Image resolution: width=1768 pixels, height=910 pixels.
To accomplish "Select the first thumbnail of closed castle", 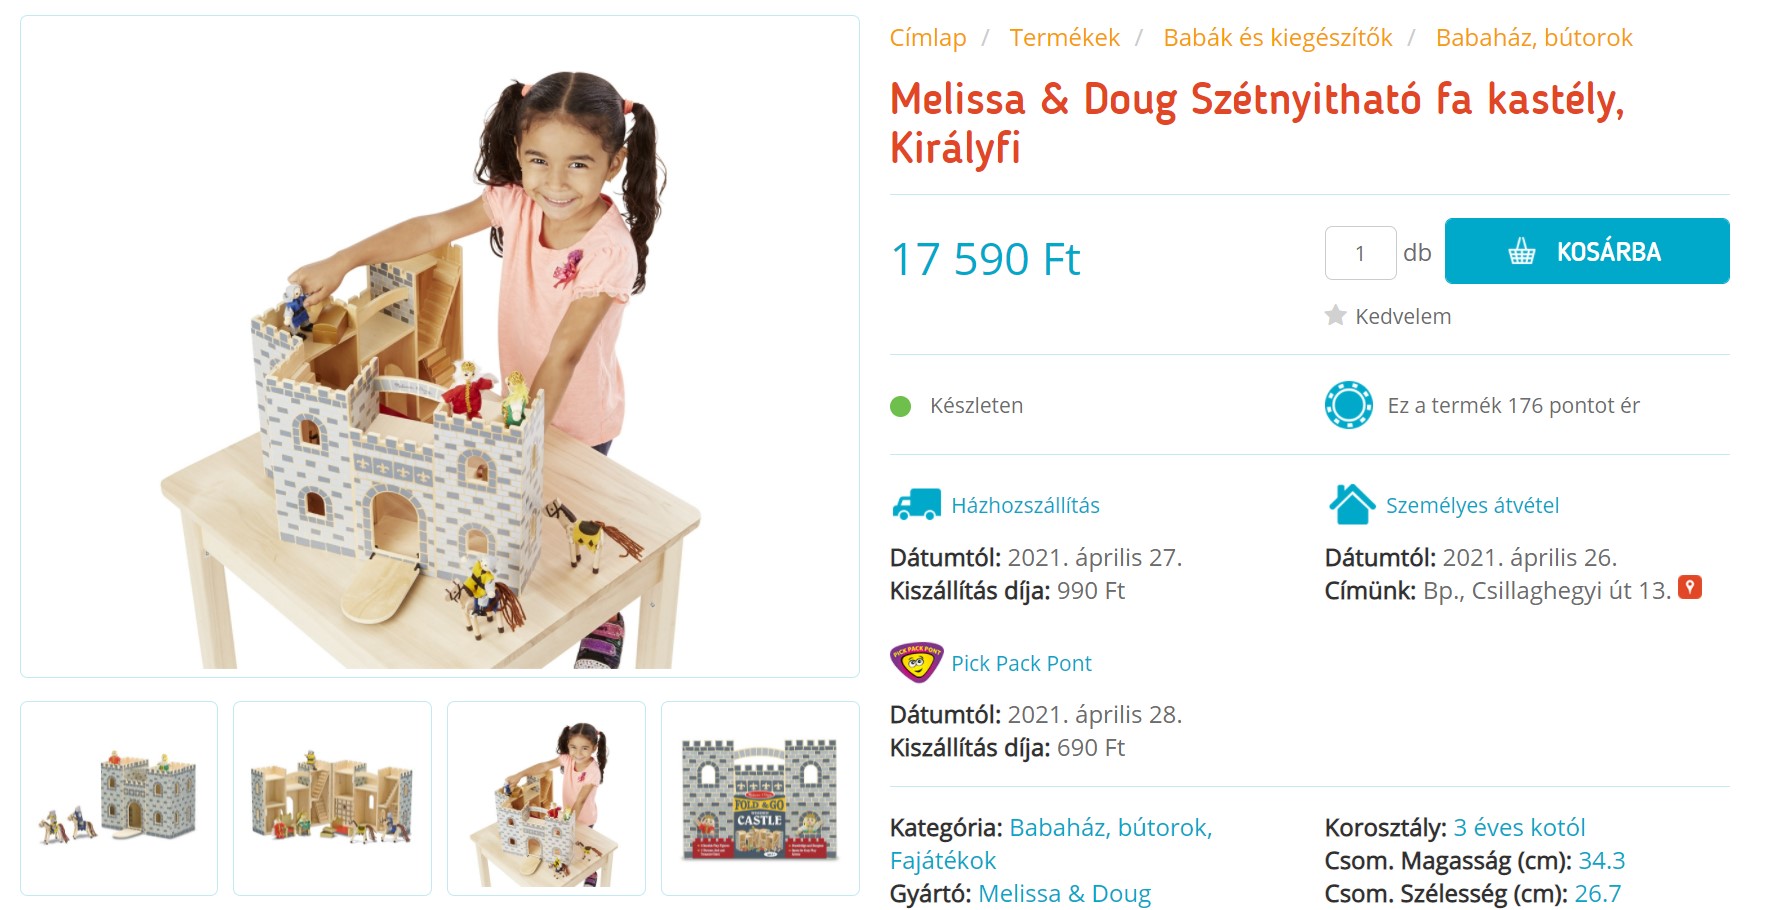I will point(119,798).
